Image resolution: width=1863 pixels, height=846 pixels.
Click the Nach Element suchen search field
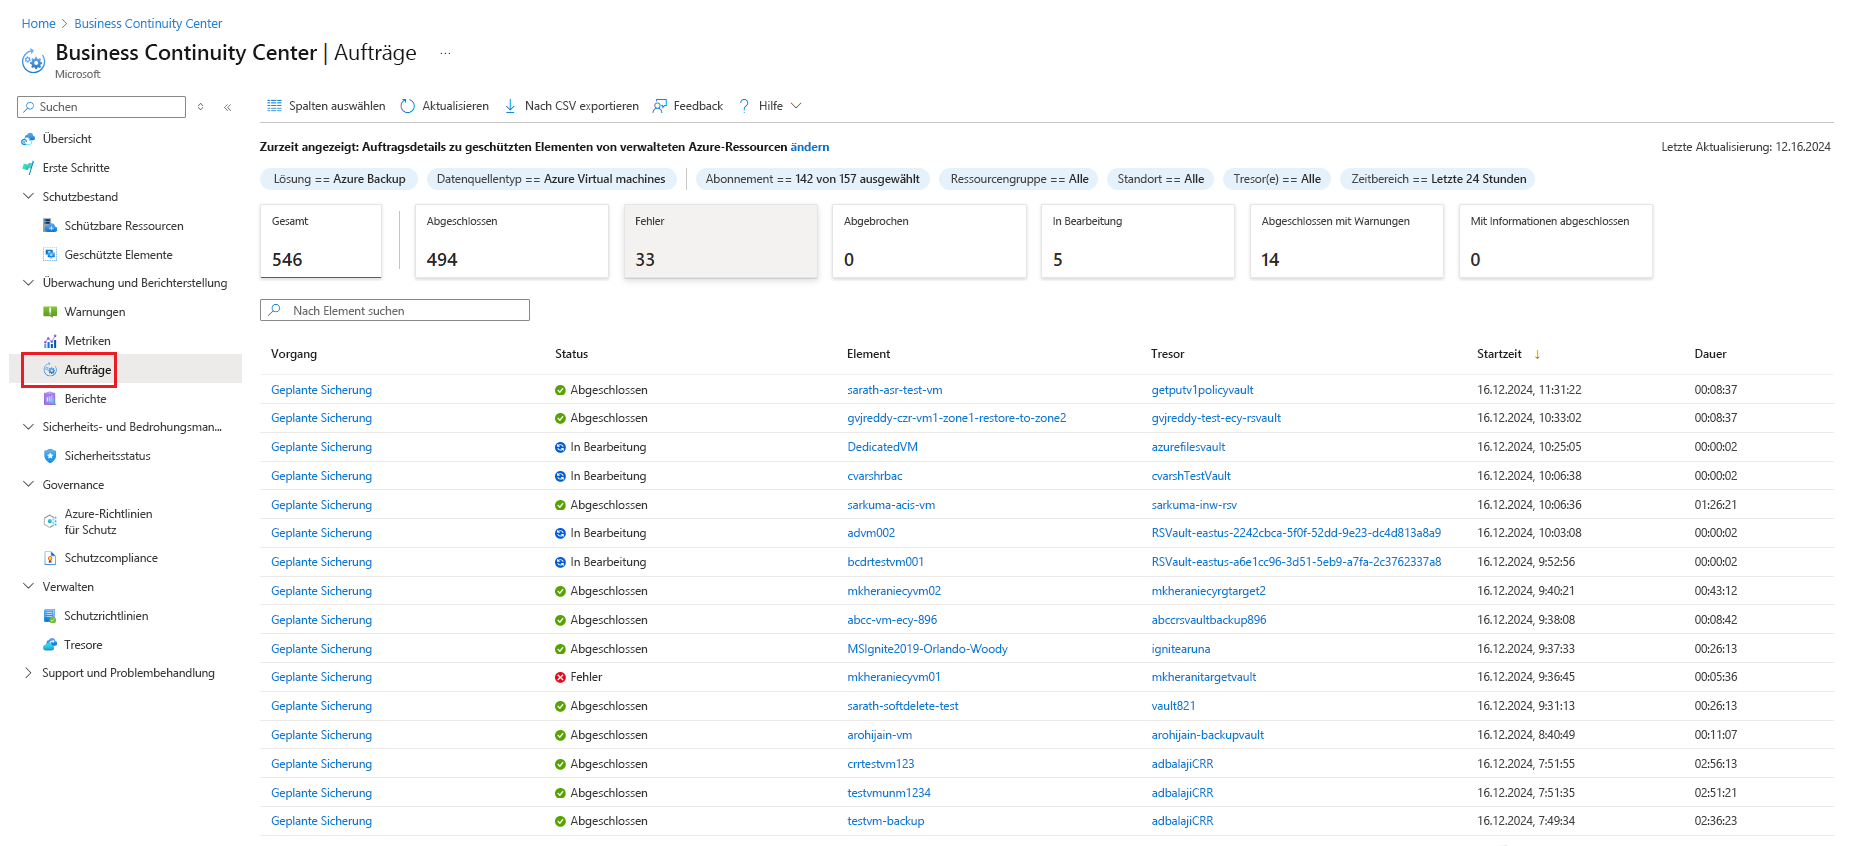coord(395,311)
